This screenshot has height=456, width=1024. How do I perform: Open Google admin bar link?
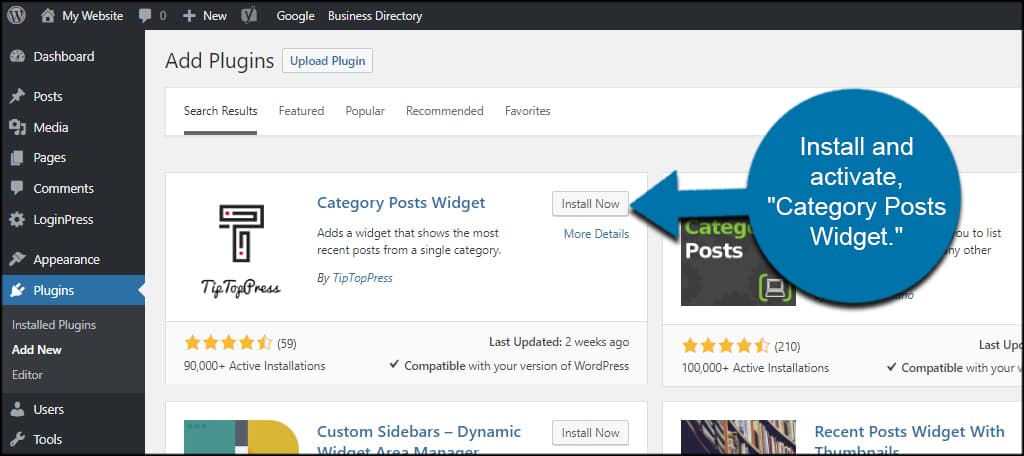pyautogui.click(x=295, y=16)
